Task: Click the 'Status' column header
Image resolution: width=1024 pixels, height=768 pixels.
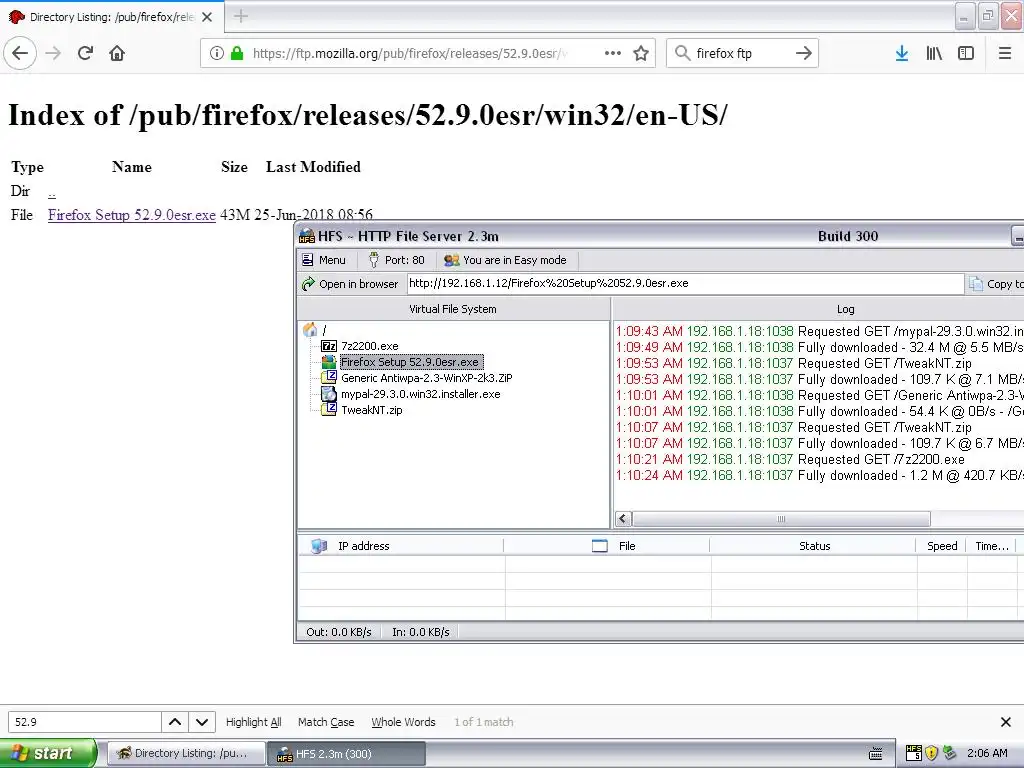Action: click(x=814, y=546)
